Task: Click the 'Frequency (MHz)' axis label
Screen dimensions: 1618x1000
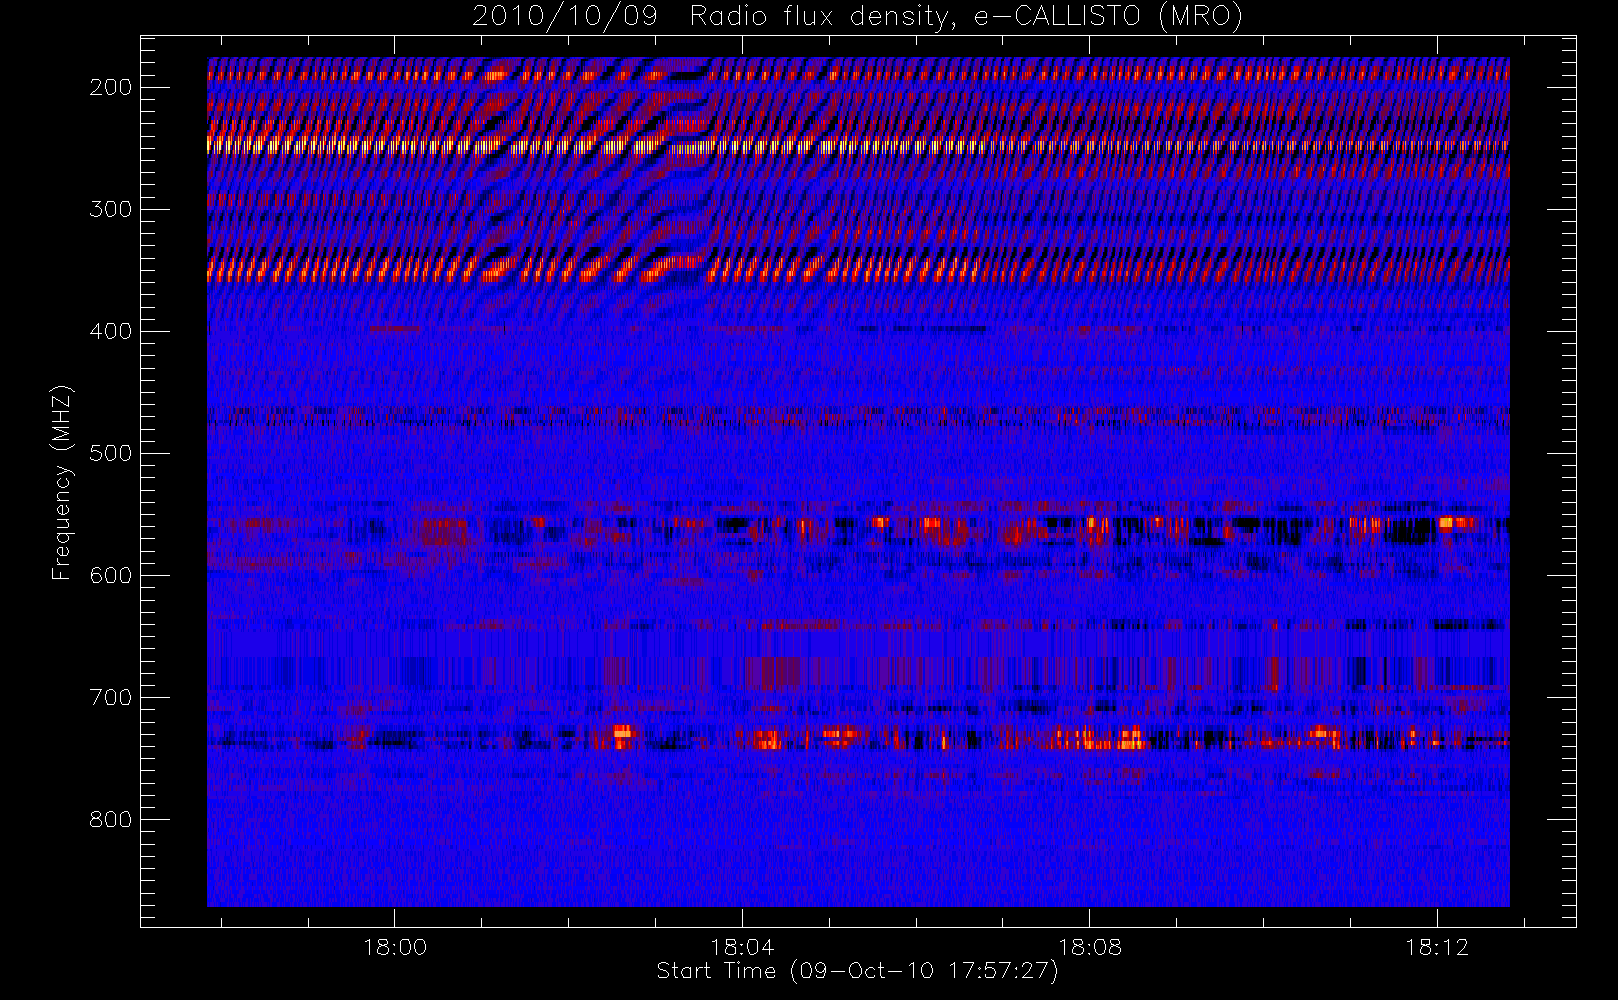Action: (x=62, y=482)
